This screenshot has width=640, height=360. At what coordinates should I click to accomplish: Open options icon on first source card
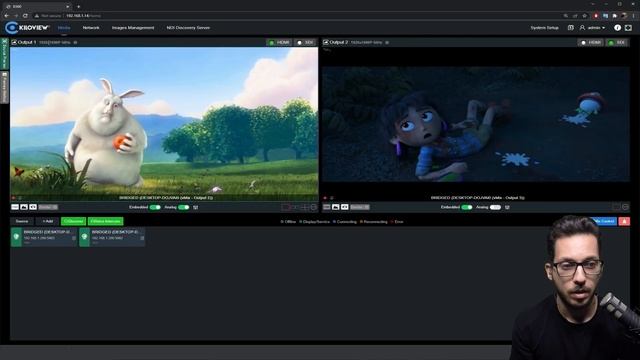[x=74, y=238]
